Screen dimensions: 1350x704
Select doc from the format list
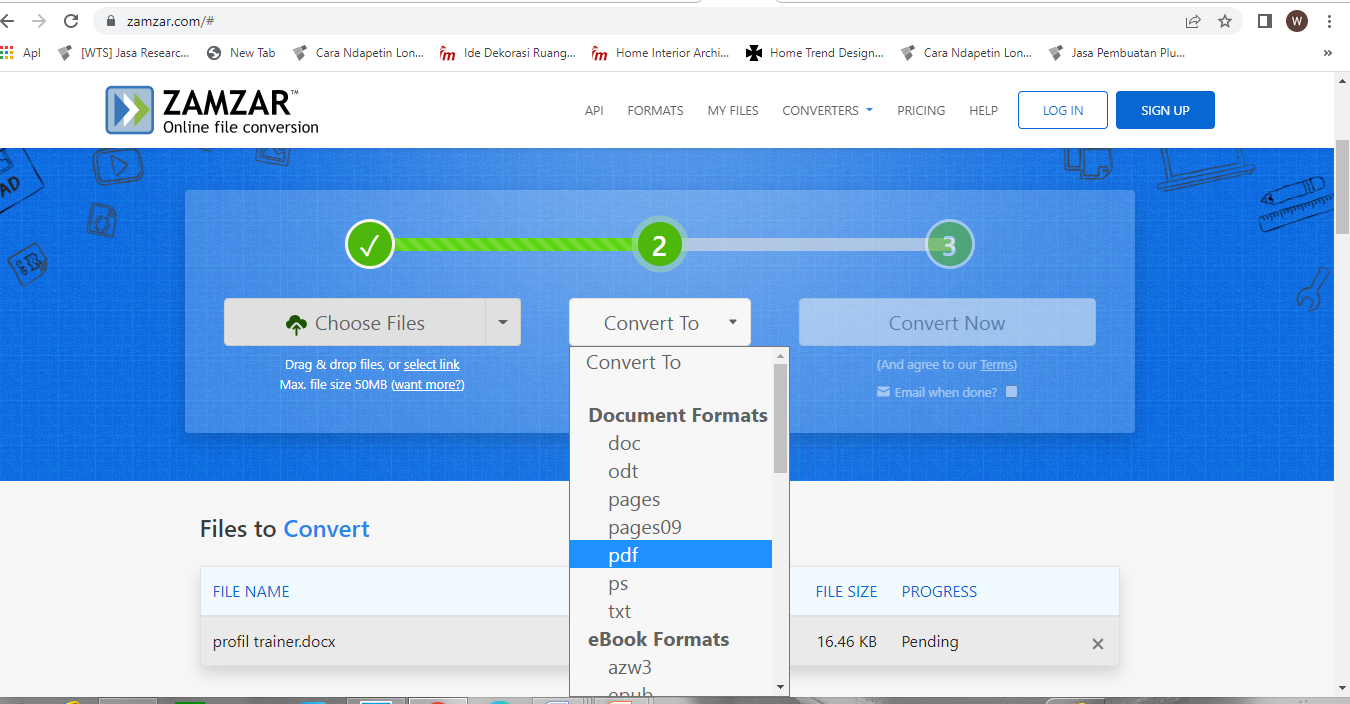[670, 443]
